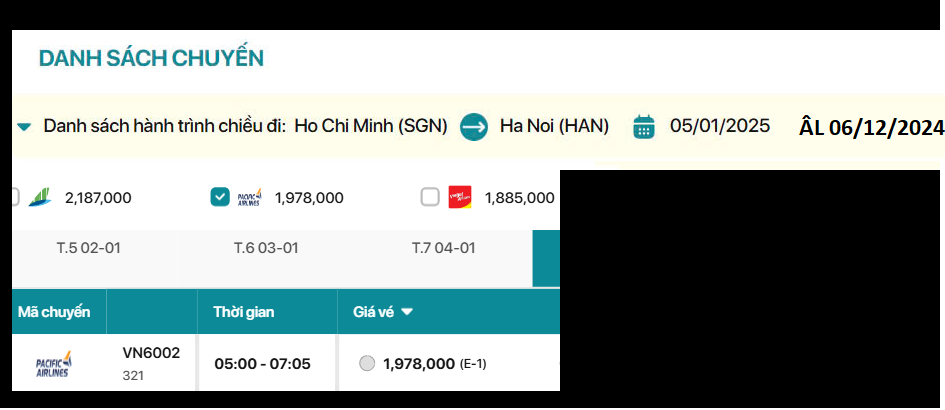
Task: Click the 05:00 - 07:05 flight time cell
Action: click(262, 364)
